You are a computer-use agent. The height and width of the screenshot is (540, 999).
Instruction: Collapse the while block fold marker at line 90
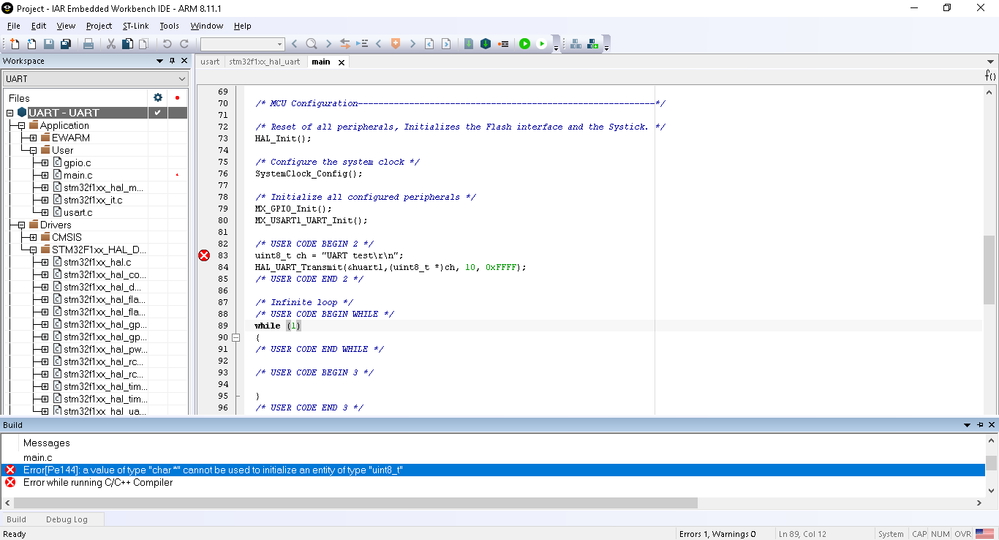(236, 338)
